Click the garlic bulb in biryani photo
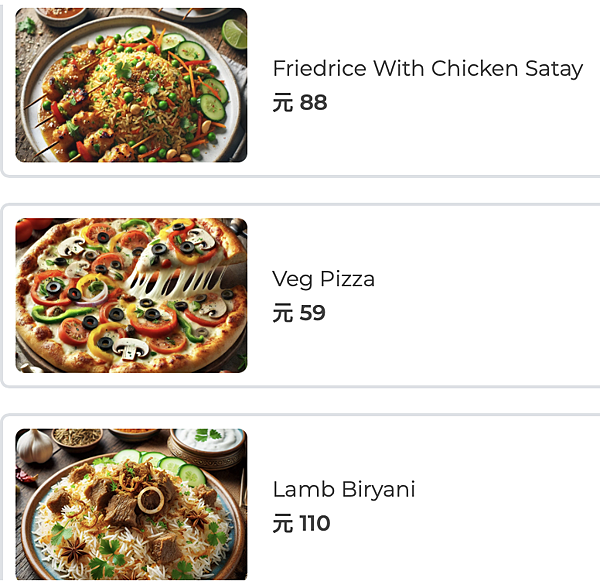 click(34, 446)
